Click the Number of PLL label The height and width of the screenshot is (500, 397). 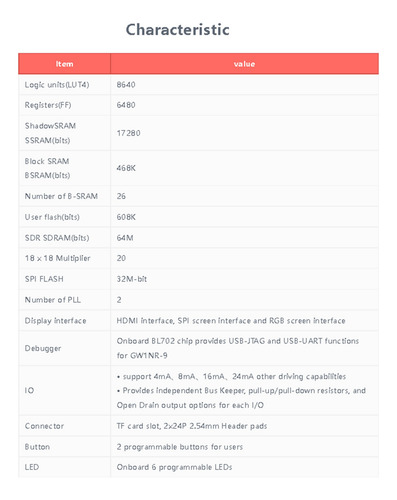[53, 300]
